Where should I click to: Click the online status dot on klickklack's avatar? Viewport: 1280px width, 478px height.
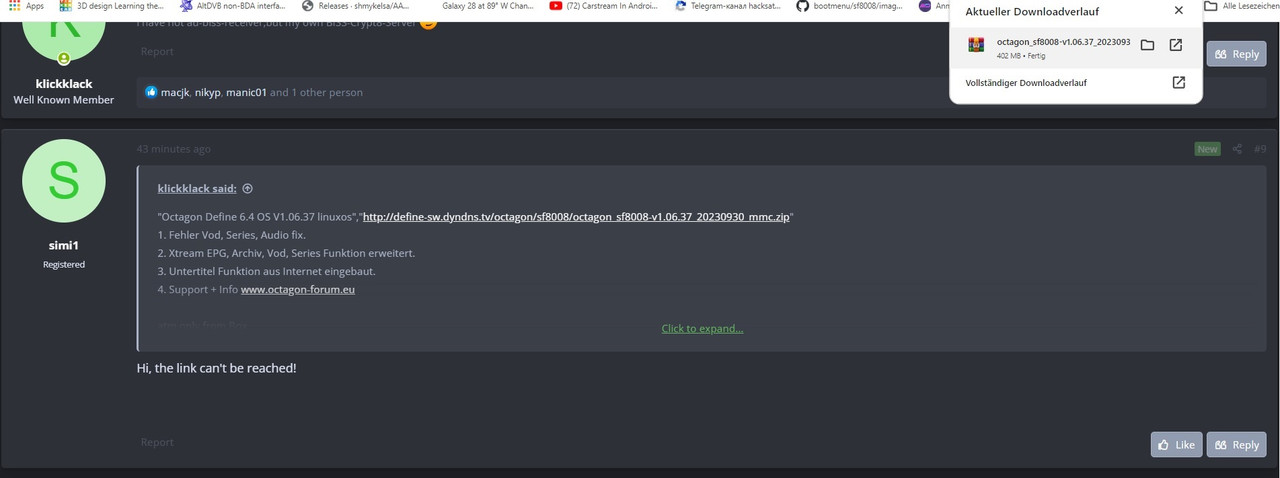click(x=64, y=59)
